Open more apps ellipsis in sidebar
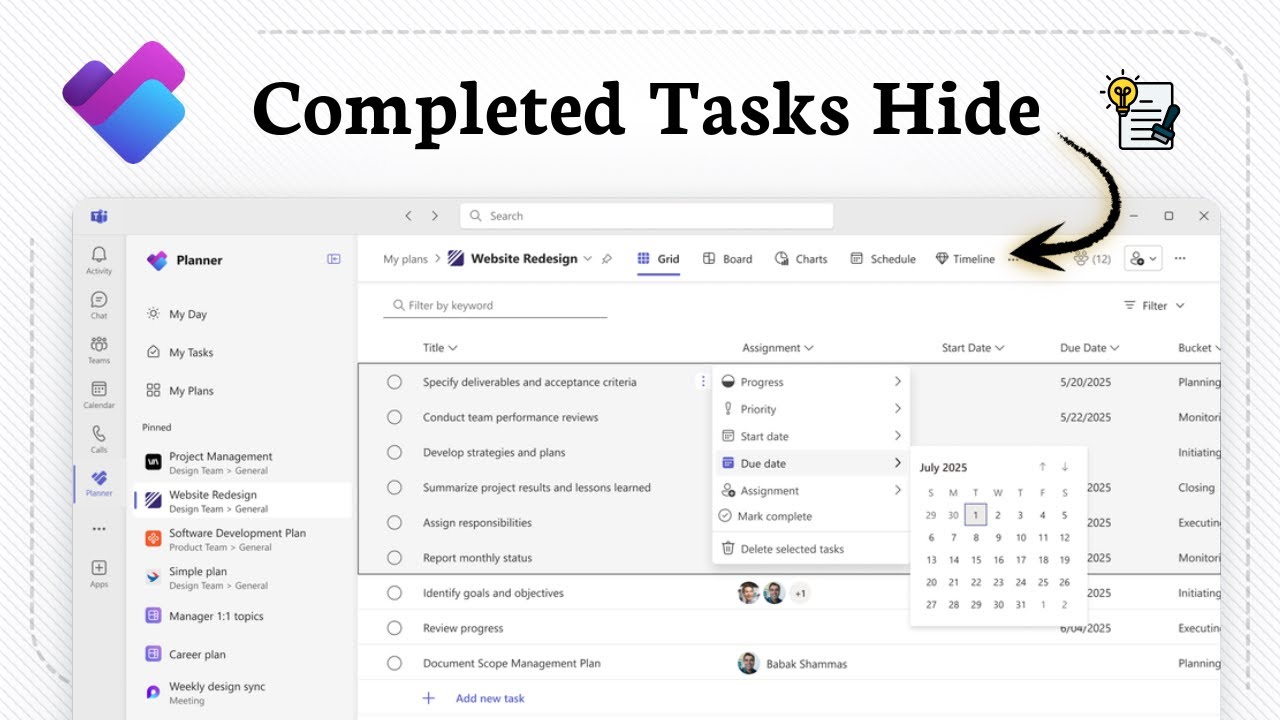This screenshot has width=1280, height=720. 99,529
